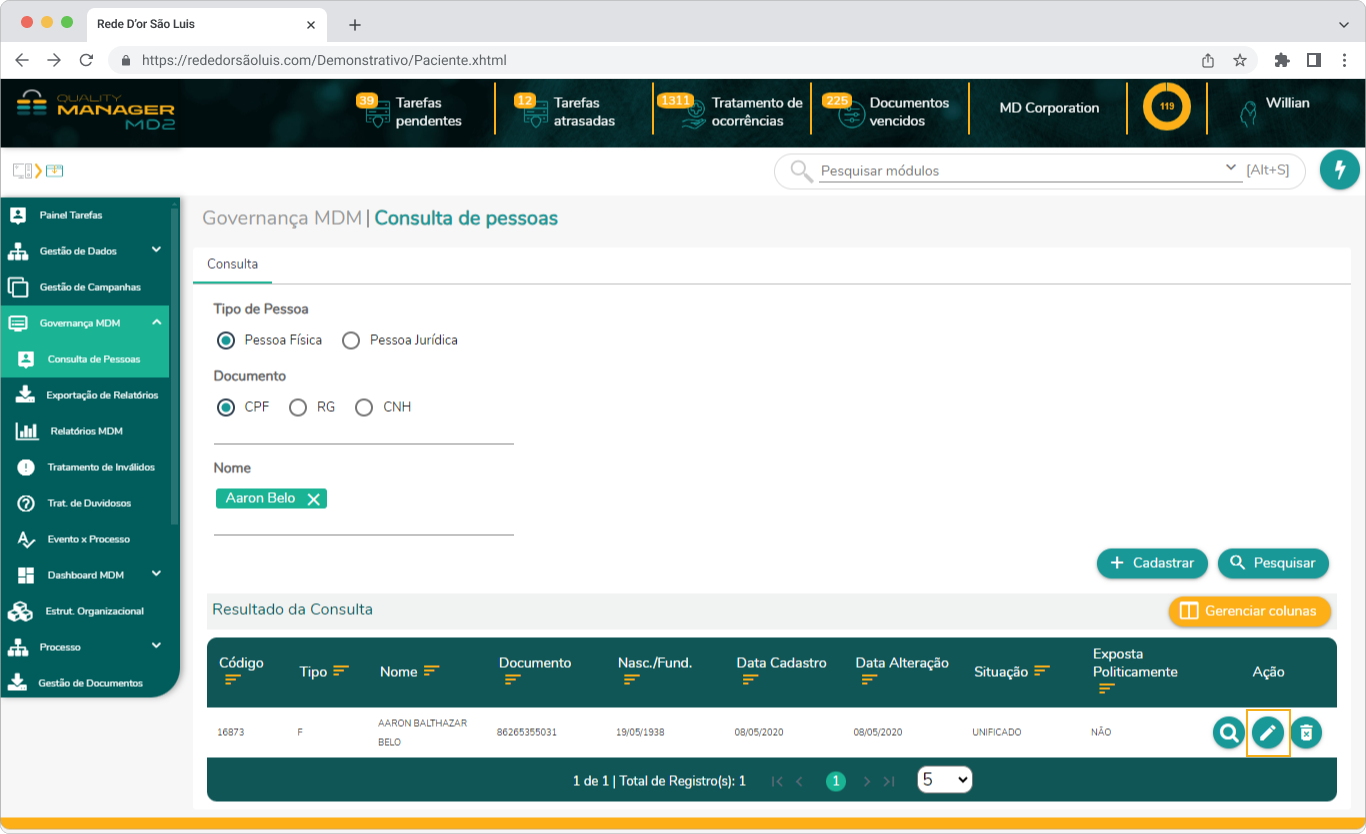
Task: Click the edit pencil icon in Ação column
Action: point(1268,732)
